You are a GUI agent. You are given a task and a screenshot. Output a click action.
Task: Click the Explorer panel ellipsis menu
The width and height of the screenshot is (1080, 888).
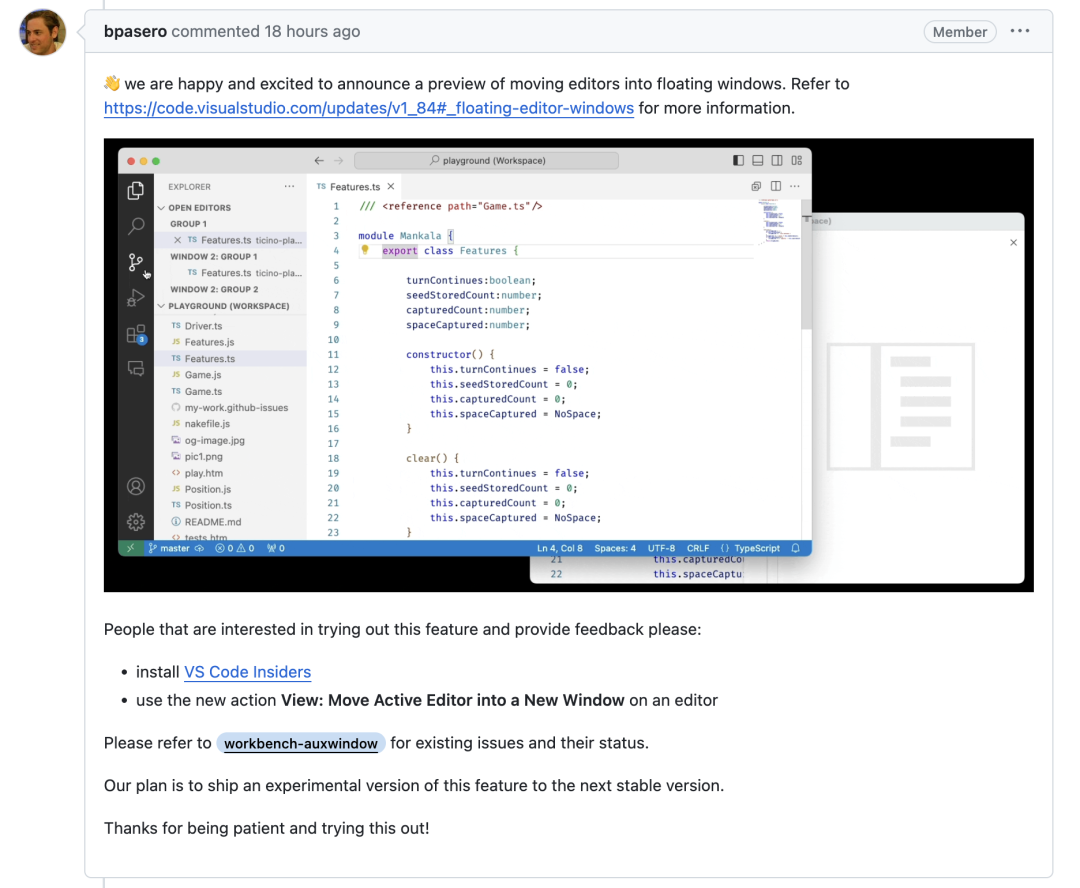(289, 187)
